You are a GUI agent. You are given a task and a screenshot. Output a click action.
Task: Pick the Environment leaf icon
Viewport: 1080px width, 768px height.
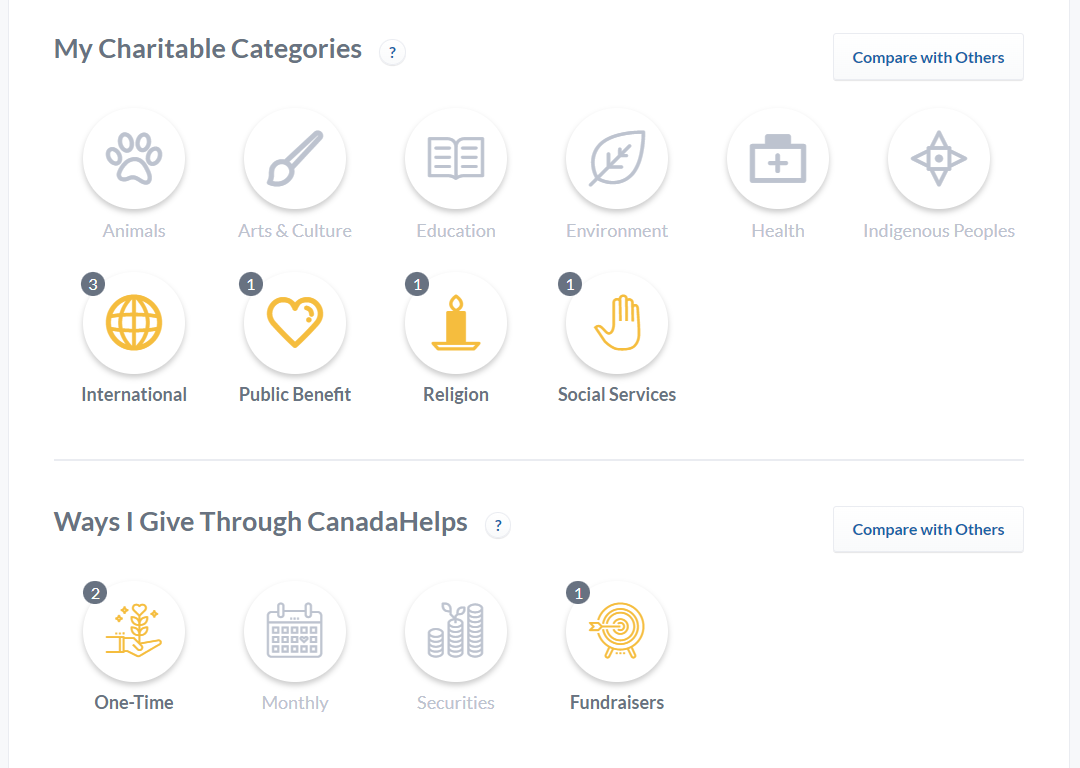[x=617, y=158]
